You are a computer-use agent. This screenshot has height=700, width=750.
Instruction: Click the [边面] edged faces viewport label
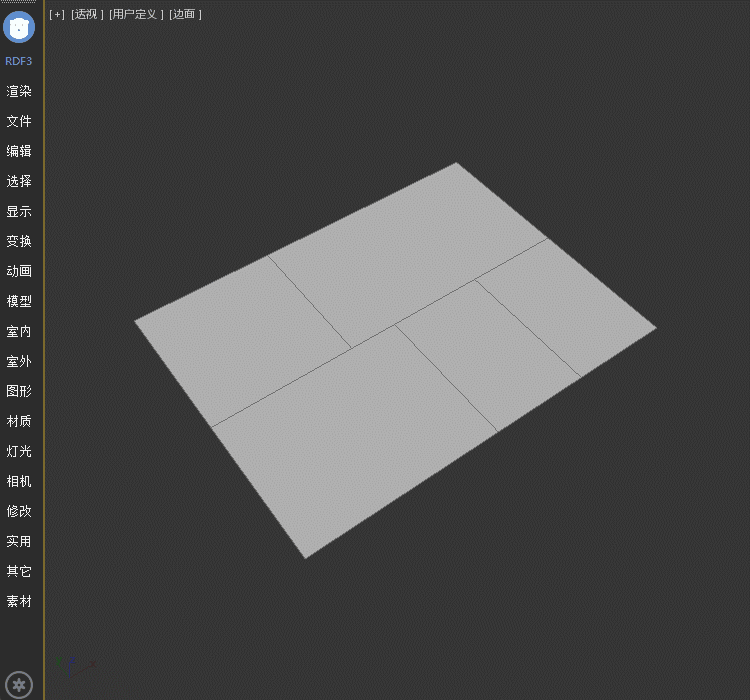185,14
